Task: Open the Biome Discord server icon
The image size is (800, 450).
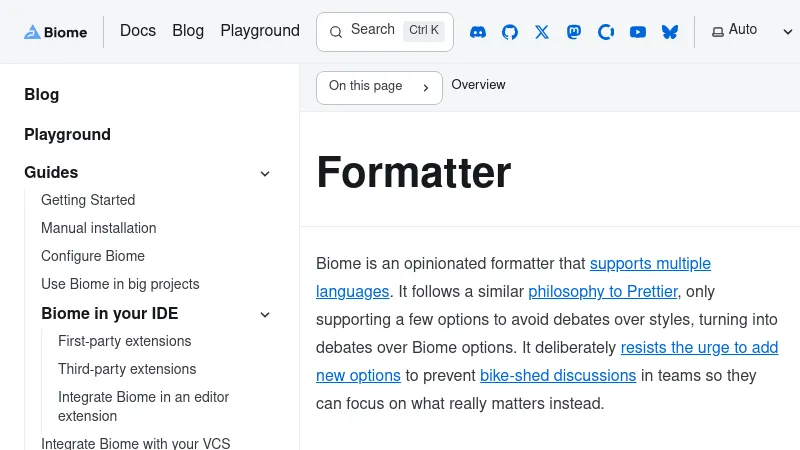Action: (478, 32)
